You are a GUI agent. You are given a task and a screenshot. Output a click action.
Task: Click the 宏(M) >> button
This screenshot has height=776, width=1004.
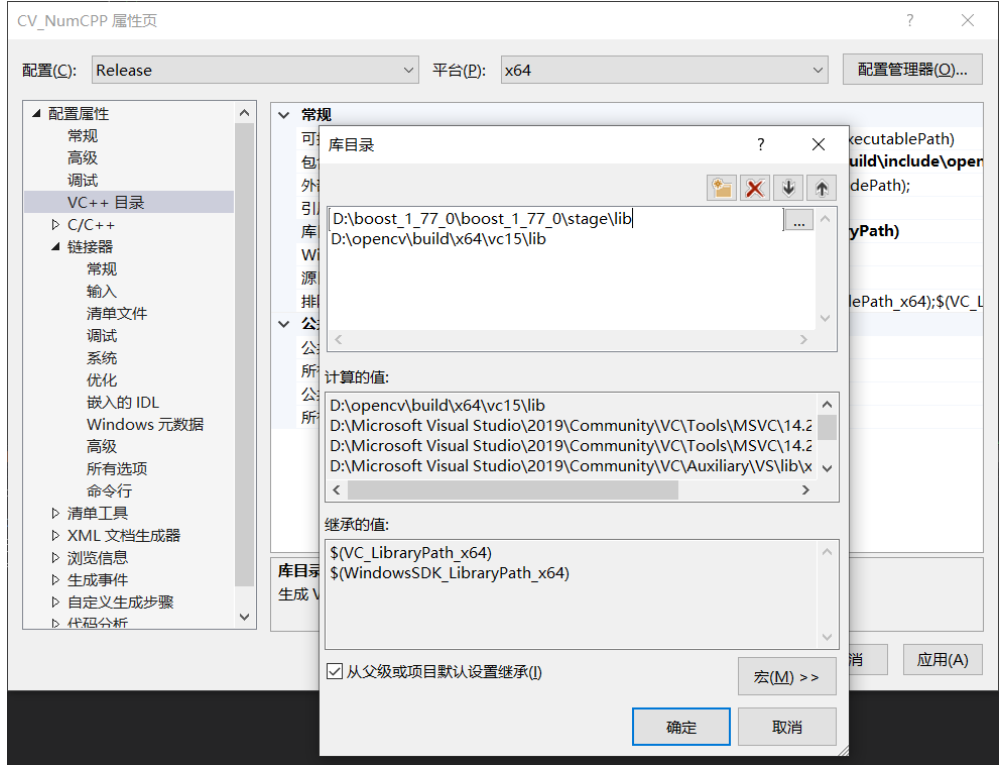point(786,677)
